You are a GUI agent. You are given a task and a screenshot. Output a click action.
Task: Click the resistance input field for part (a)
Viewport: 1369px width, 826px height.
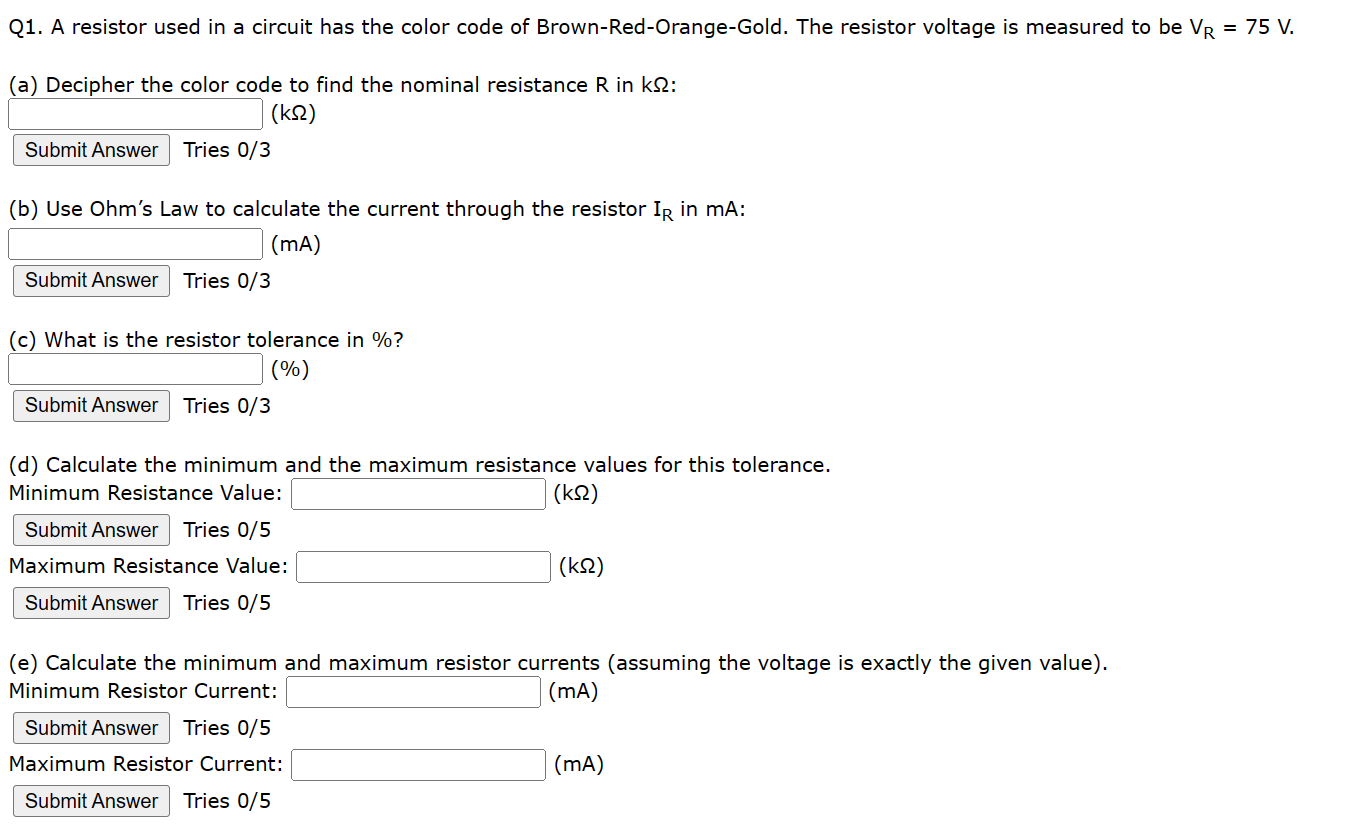pyautogui.click(x=134, y=113)
